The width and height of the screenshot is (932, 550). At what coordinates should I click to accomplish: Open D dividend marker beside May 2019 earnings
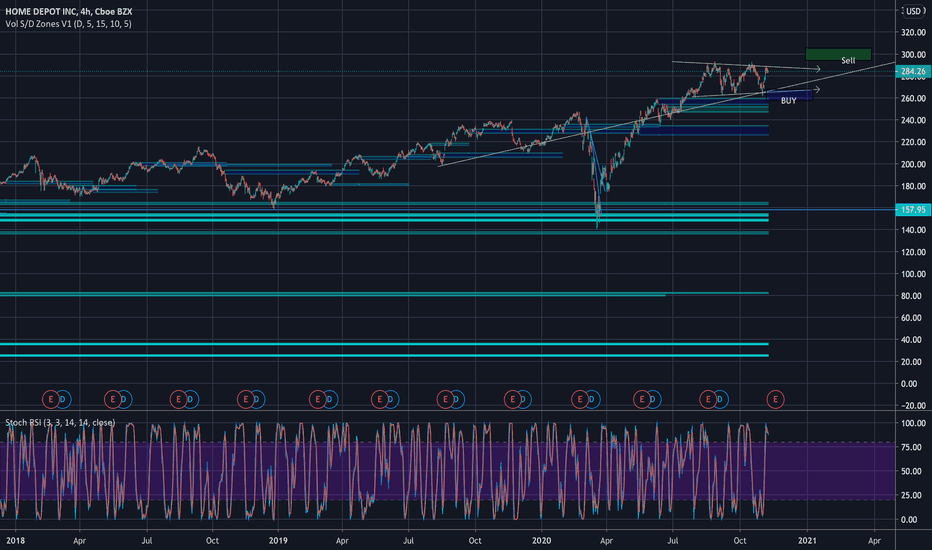point(391,399)
